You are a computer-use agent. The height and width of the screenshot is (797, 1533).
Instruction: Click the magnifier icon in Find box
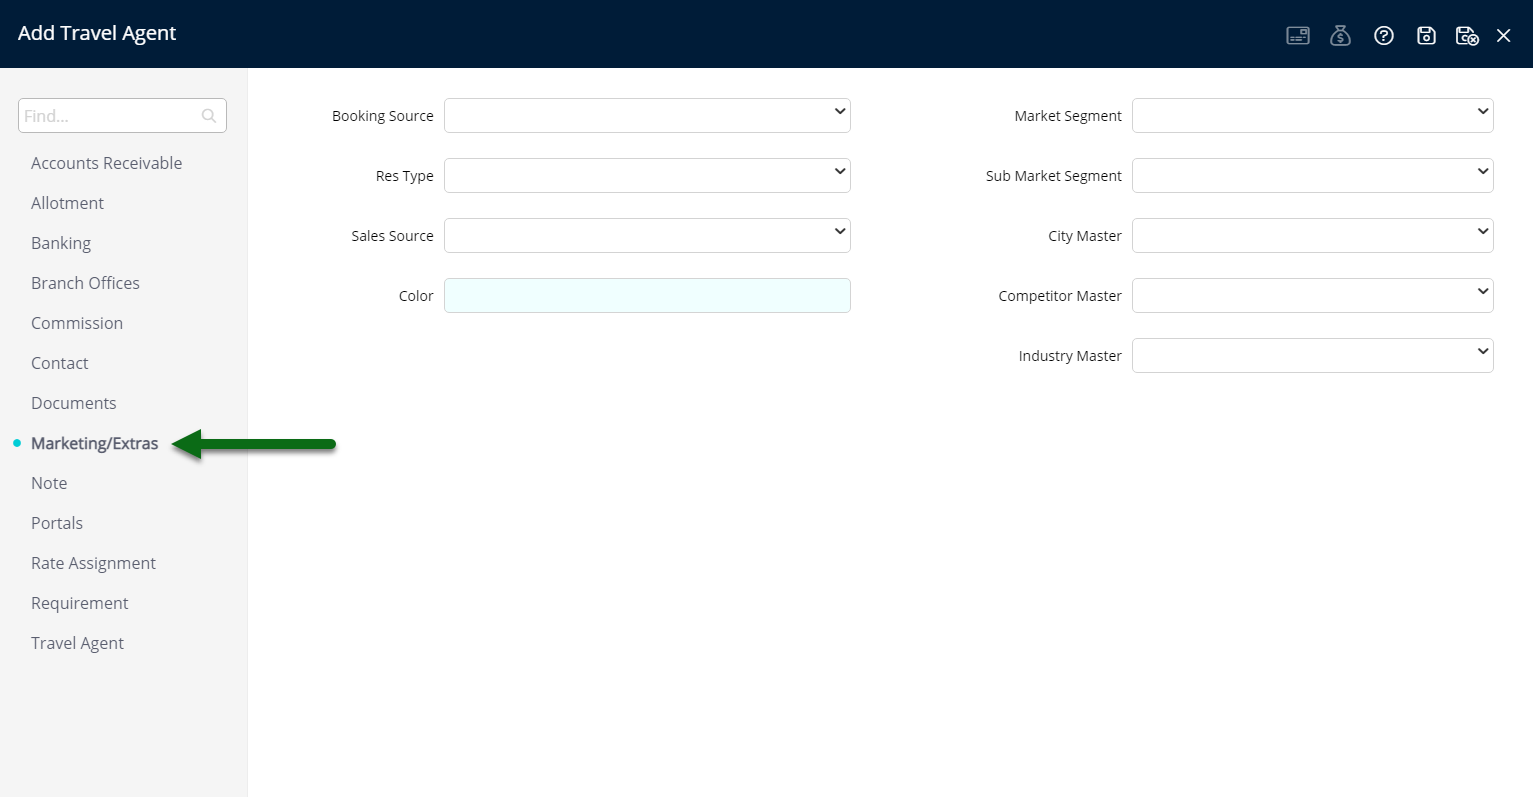click(209, 116)
